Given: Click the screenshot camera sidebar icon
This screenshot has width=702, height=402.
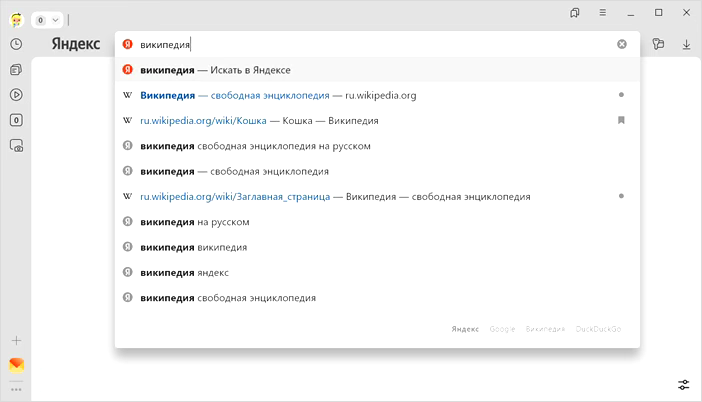Looking at the screenshot, I should coord(16,145).
